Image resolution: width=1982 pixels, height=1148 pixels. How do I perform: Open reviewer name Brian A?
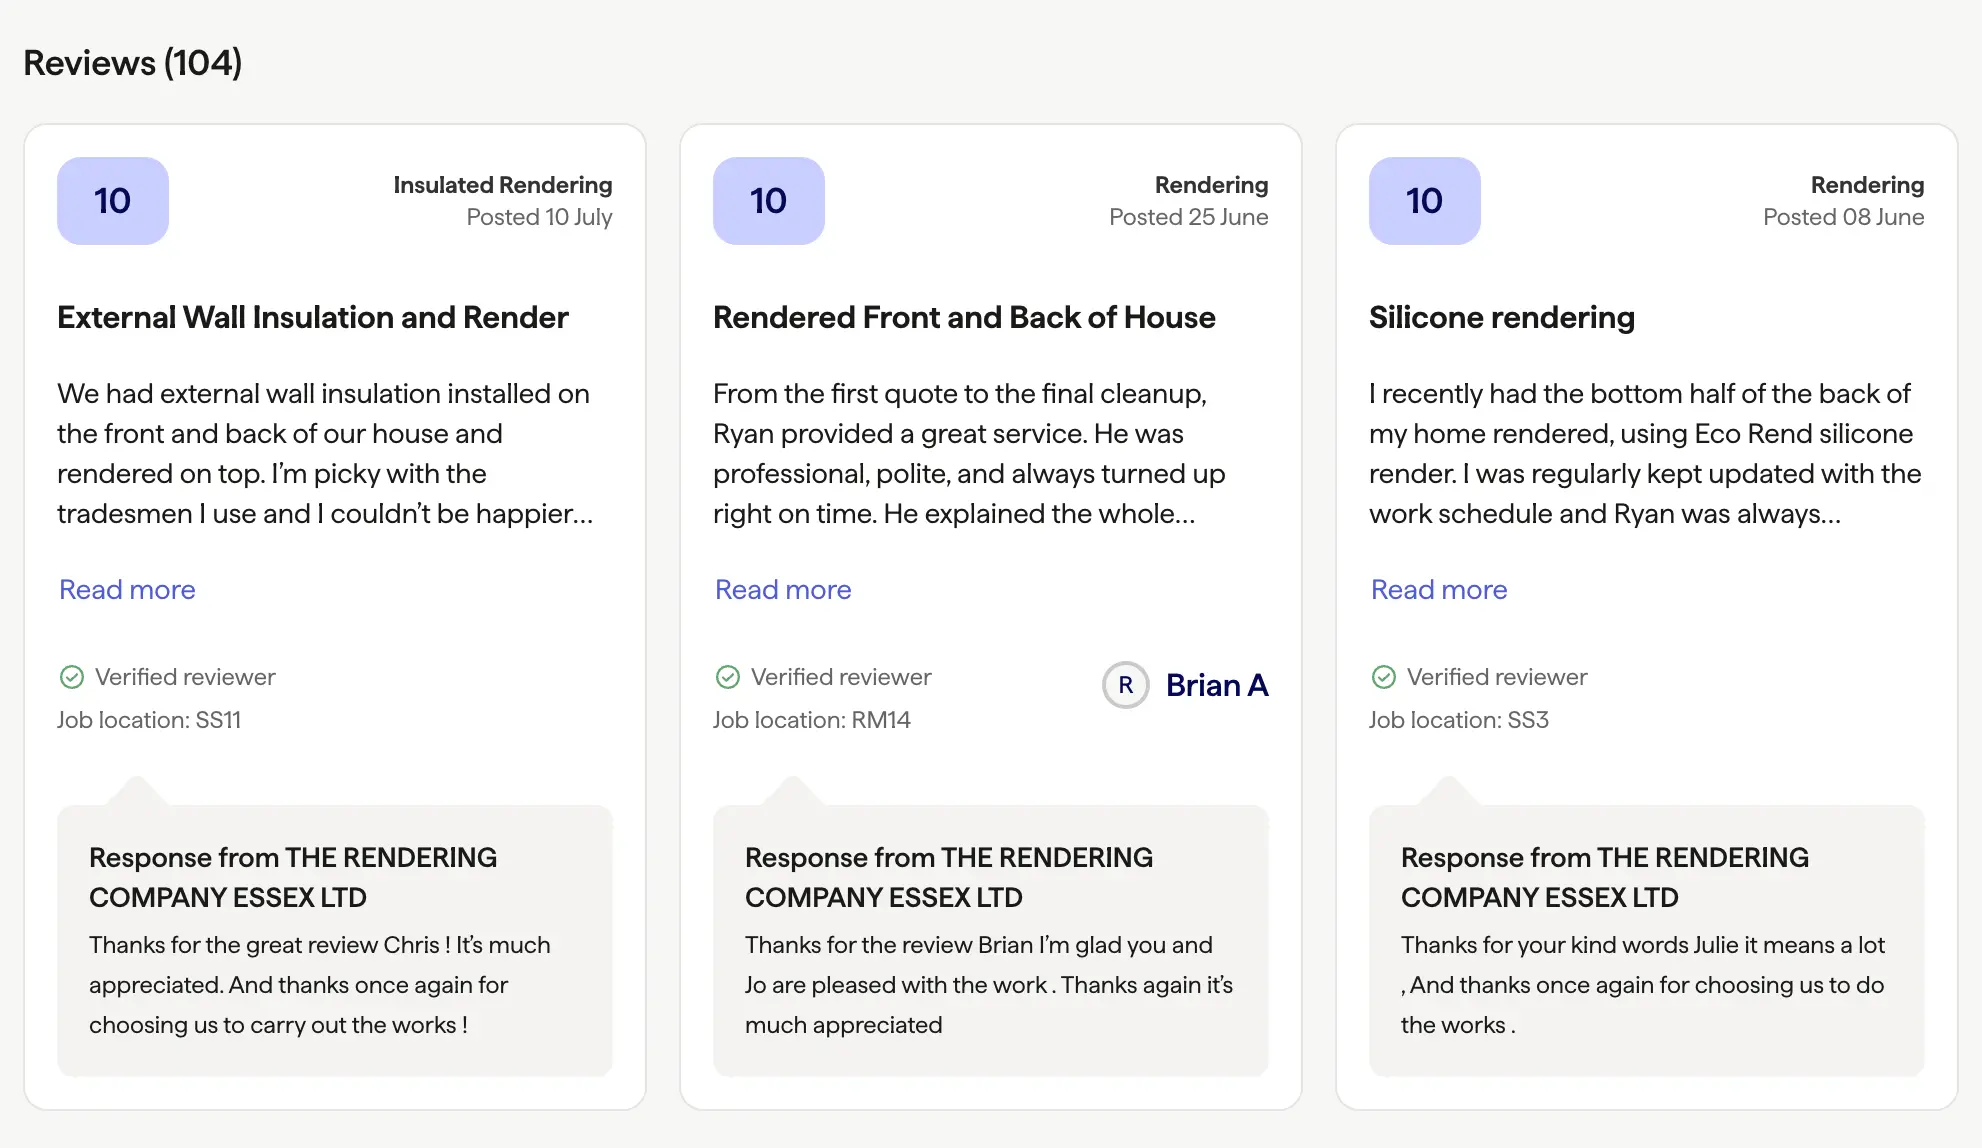(x=1217, y=685)
